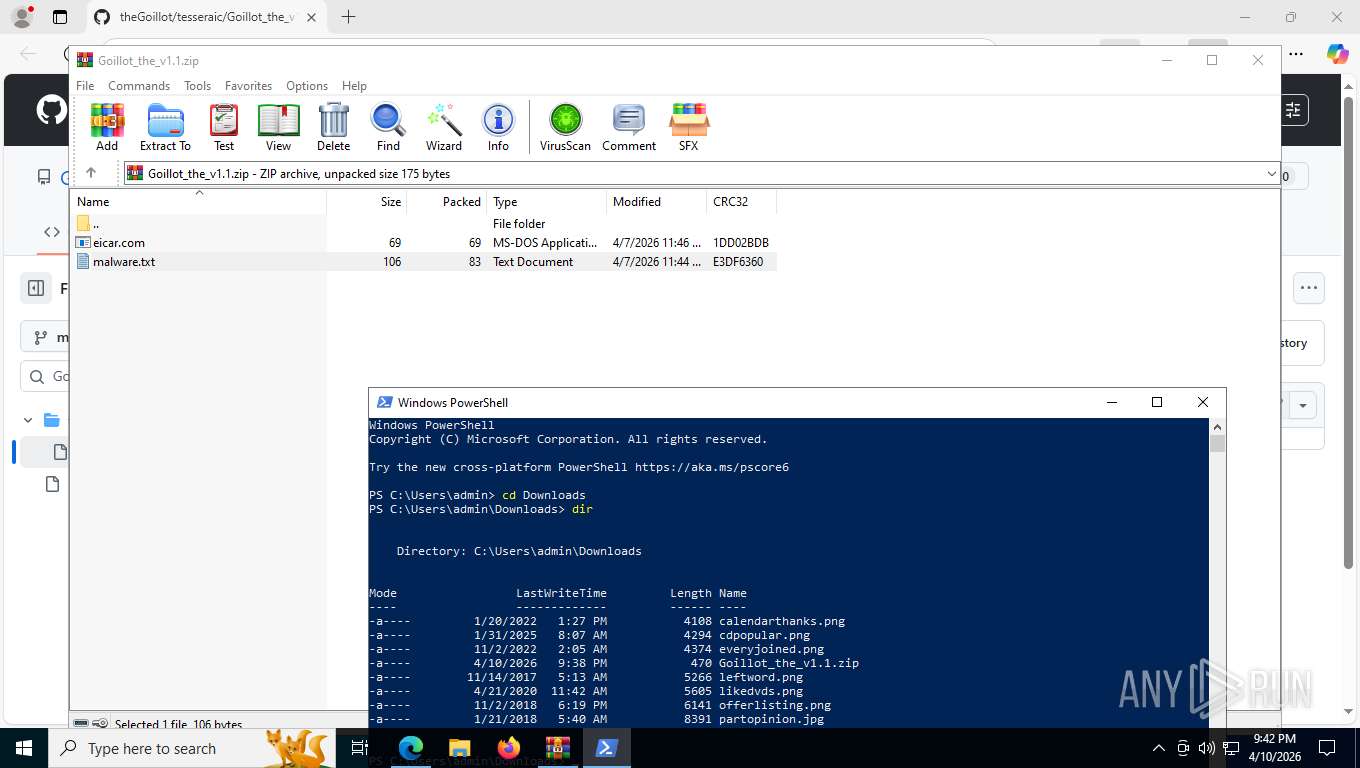
Task: Switch to WinRAR taskbar icon
Action: tap(557, 748)
